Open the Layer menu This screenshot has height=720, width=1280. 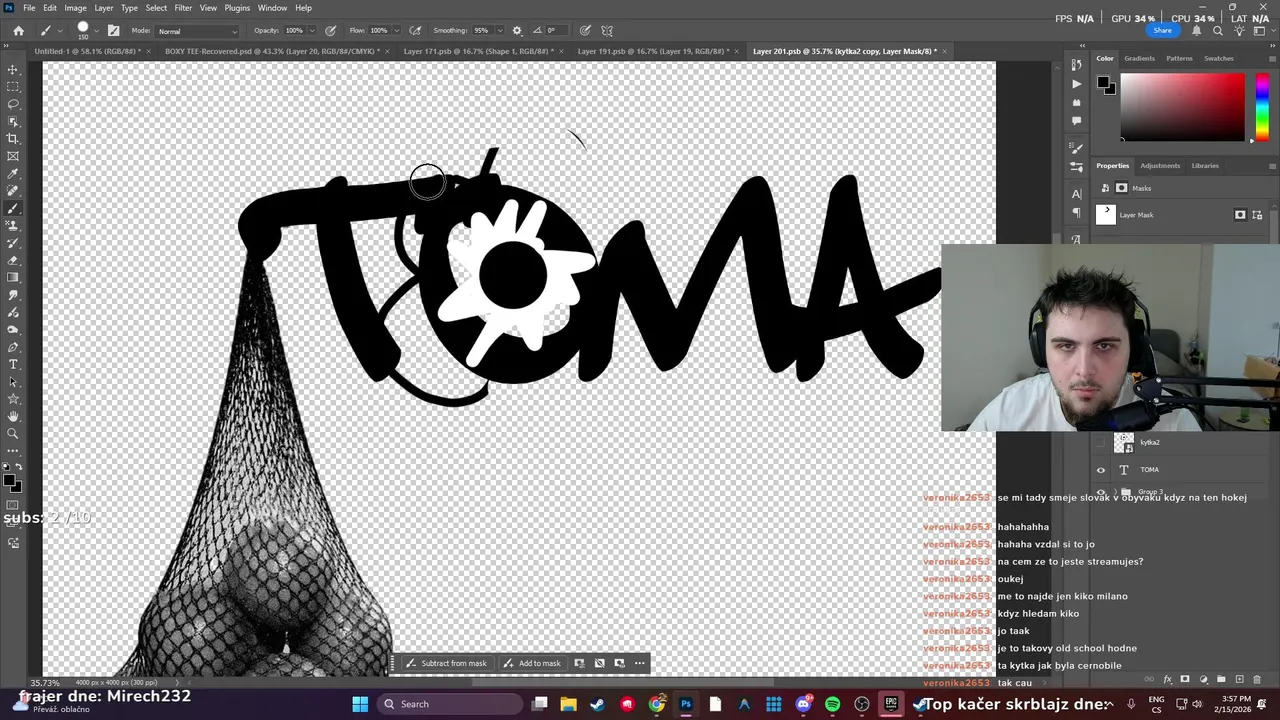pos(104,8)
